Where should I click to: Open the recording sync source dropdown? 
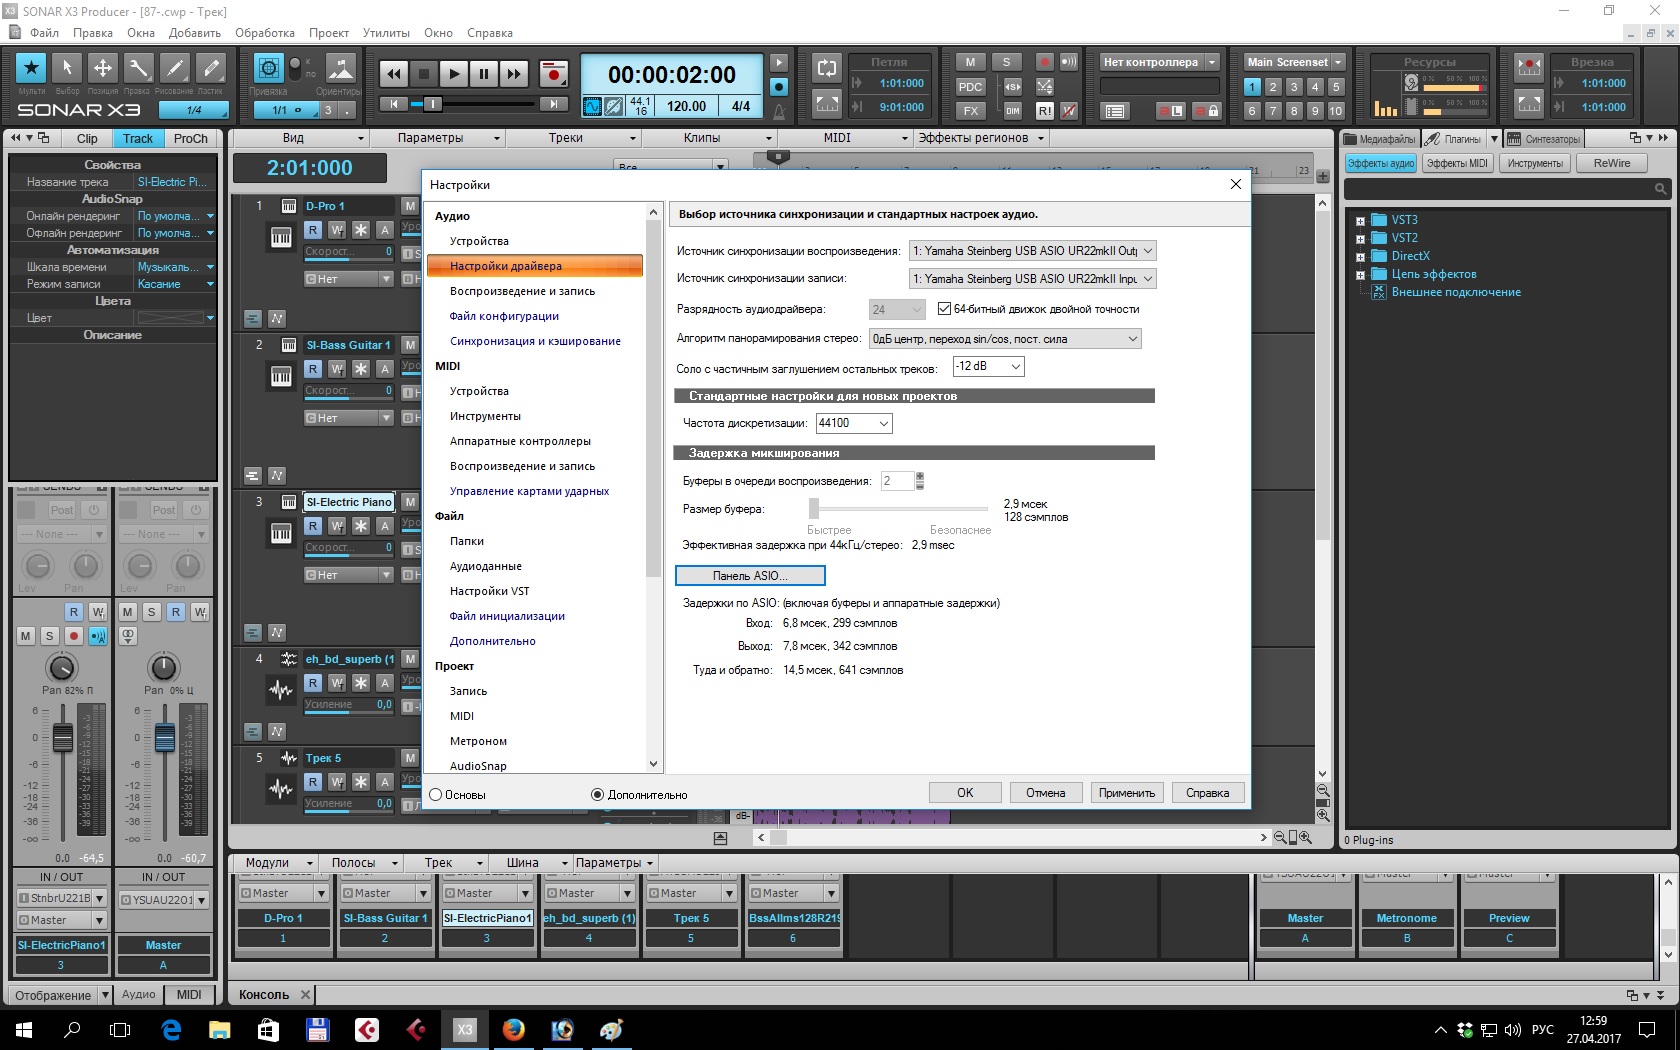point(1033,279)
